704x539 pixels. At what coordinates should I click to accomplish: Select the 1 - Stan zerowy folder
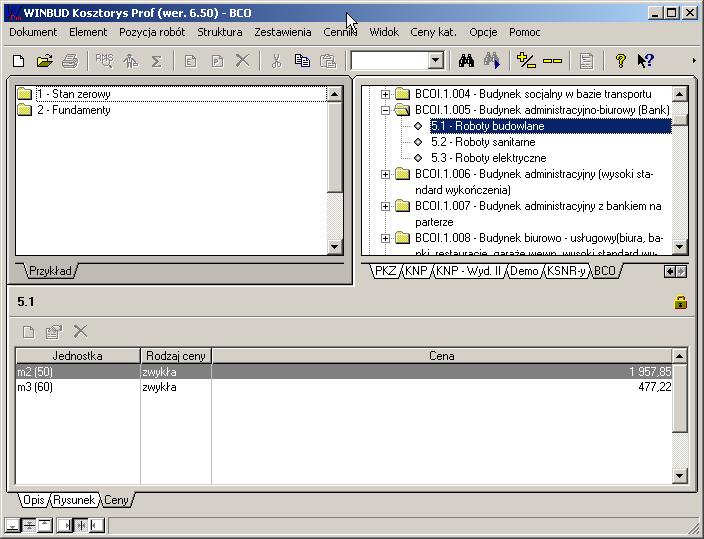[x=74, y=94]
